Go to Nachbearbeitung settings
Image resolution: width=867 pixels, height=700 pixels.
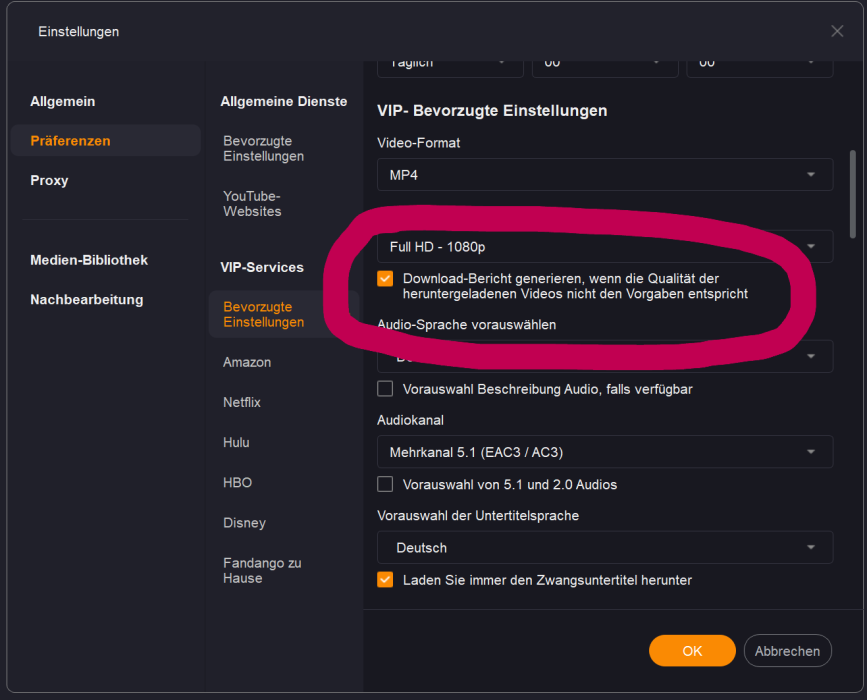coord(86,300)
